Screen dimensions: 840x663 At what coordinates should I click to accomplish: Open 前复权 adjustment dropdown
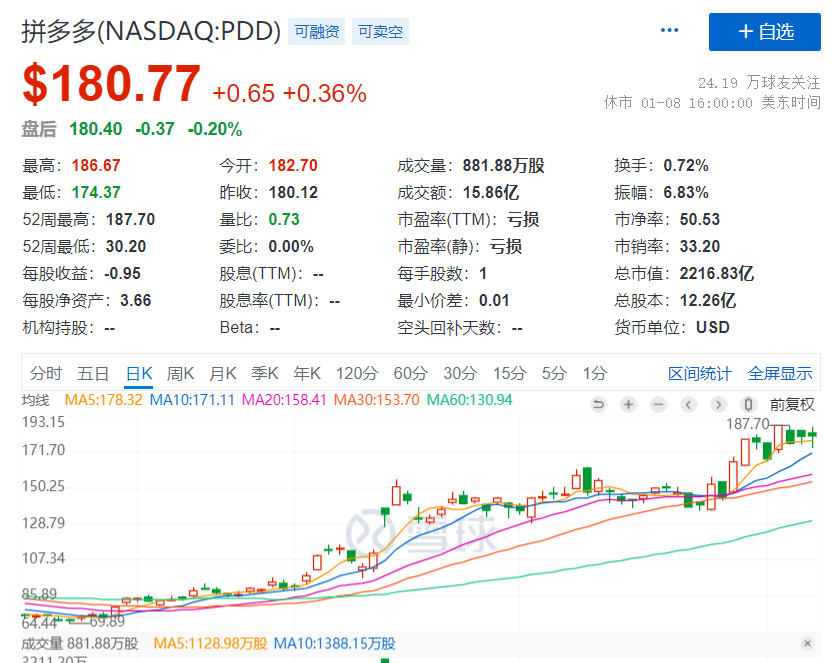point(792,405)
